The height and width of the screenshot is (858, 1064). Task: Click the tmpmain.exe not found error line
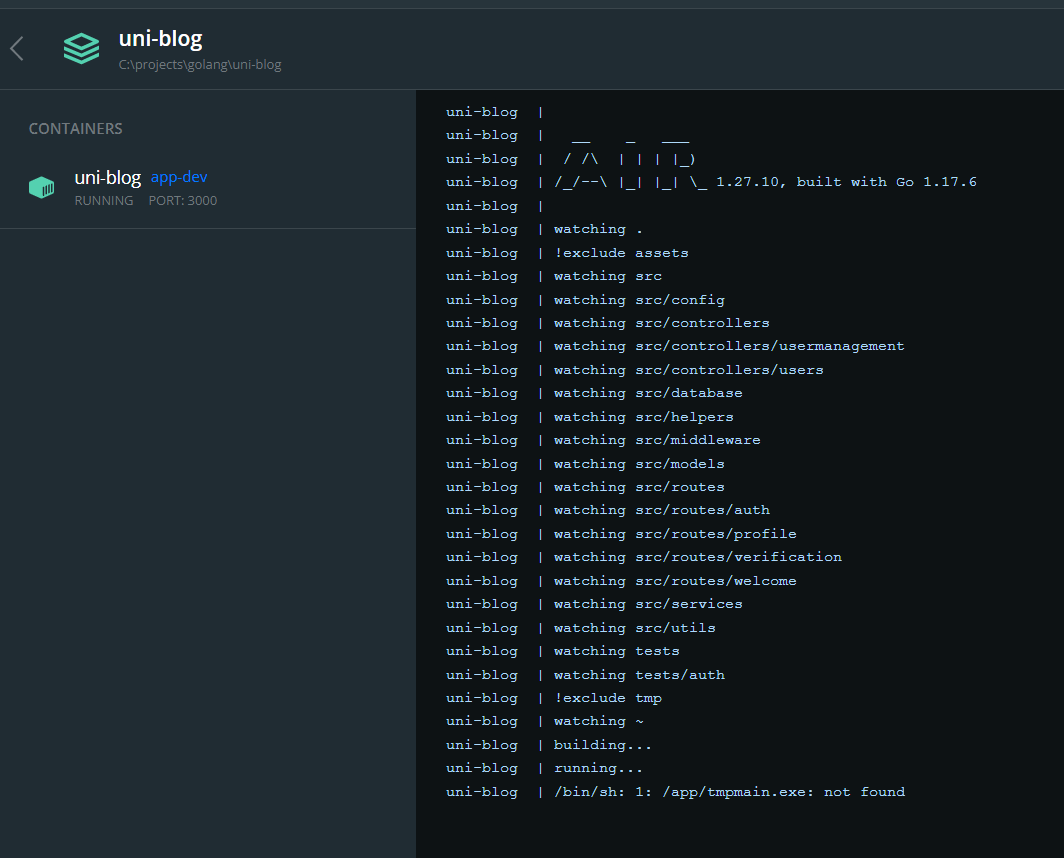729,792
